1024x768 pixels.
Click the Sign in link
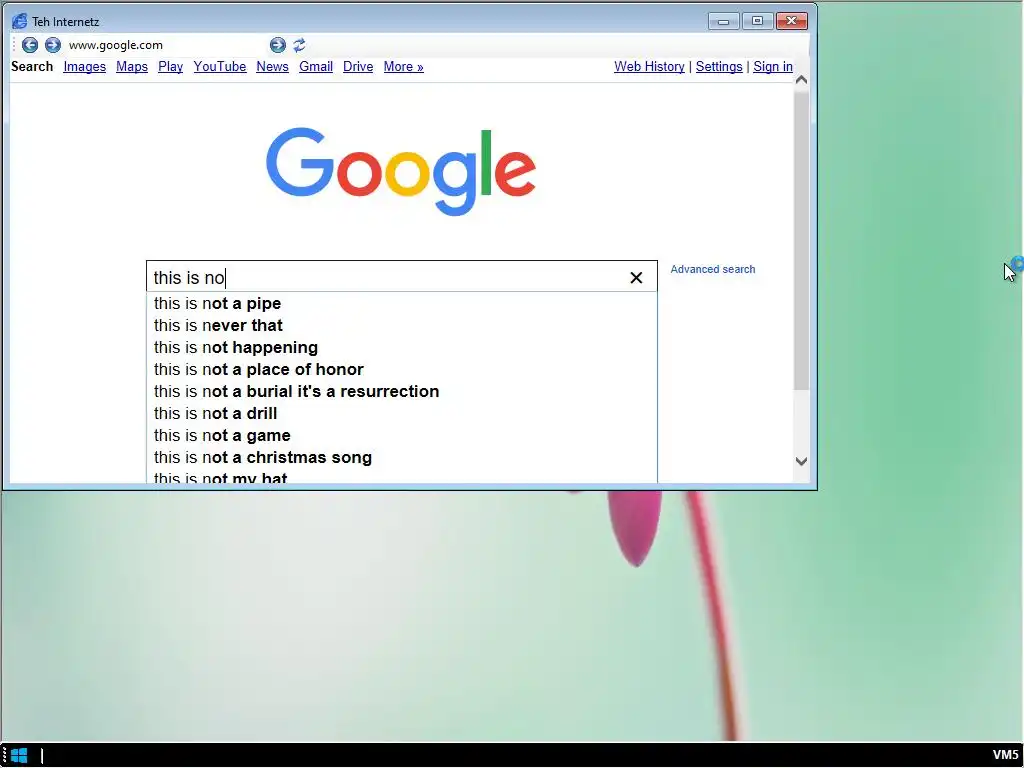coord(773,67)
